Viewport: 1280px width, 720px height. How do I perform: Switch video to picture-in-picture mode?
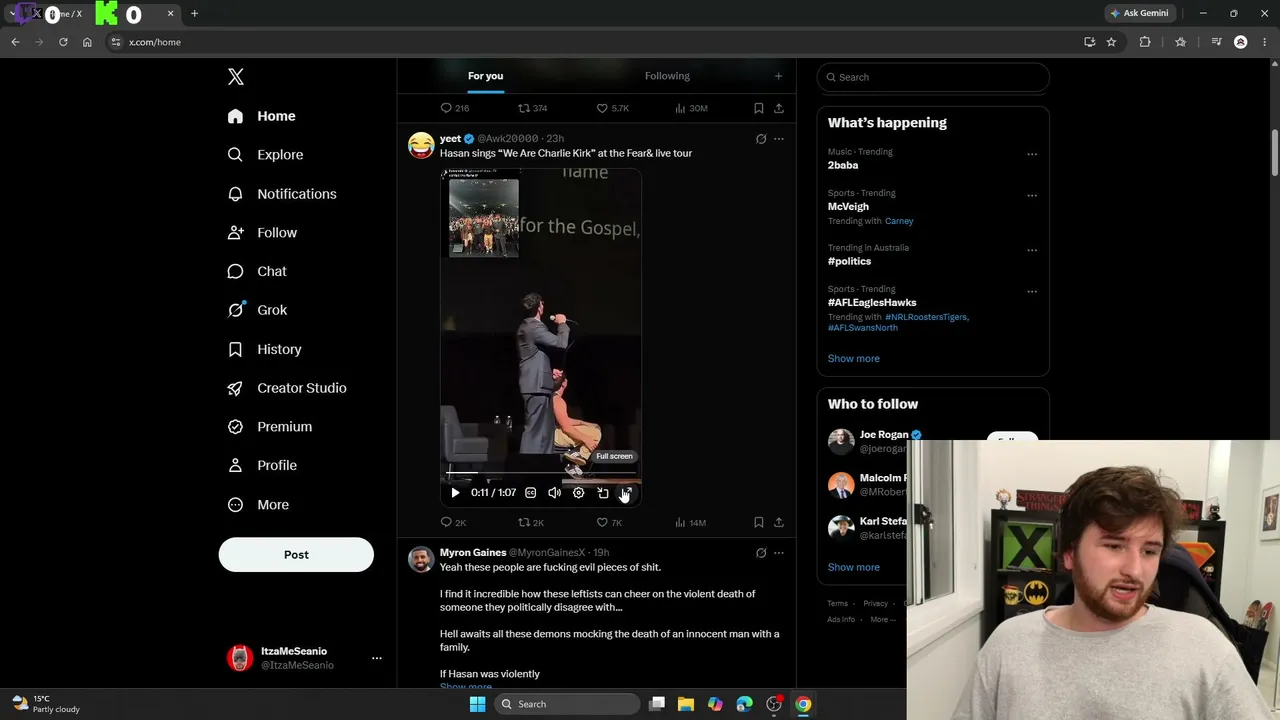point(603,493)
